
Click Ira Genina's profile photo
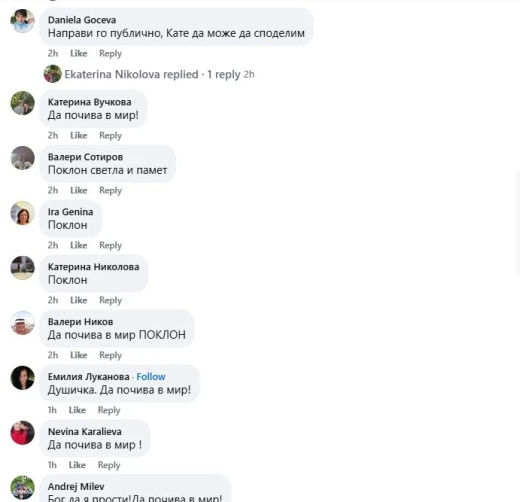(x=23, y=213)
